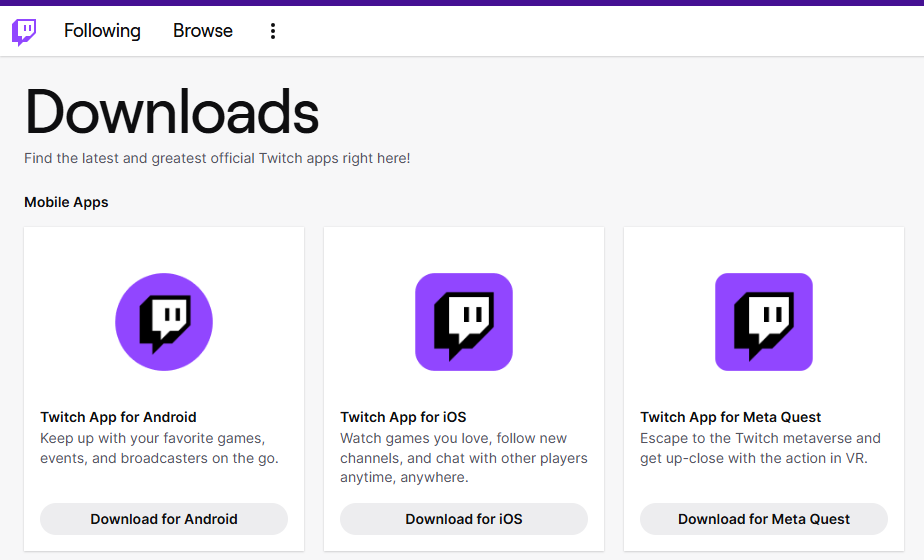This screenshot has height=560, width=924.
Task: Click the 'Escape to the Twitch metaverse' description
Action: point(760,448)
